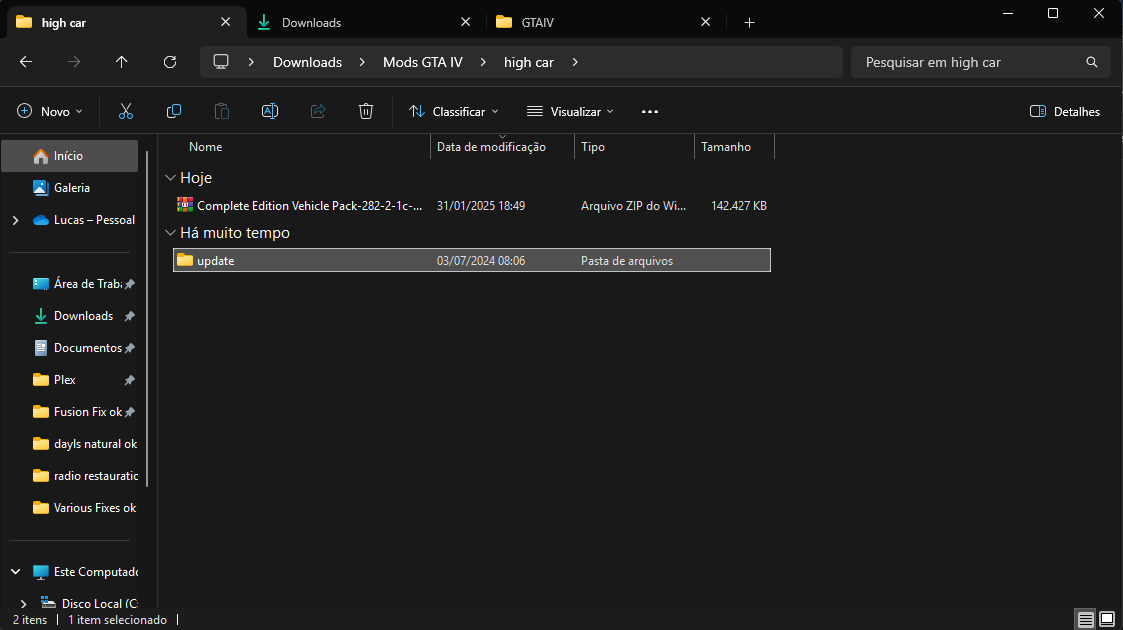
Task: Click the pin icon beside Plex
Action: pos(130,380)
